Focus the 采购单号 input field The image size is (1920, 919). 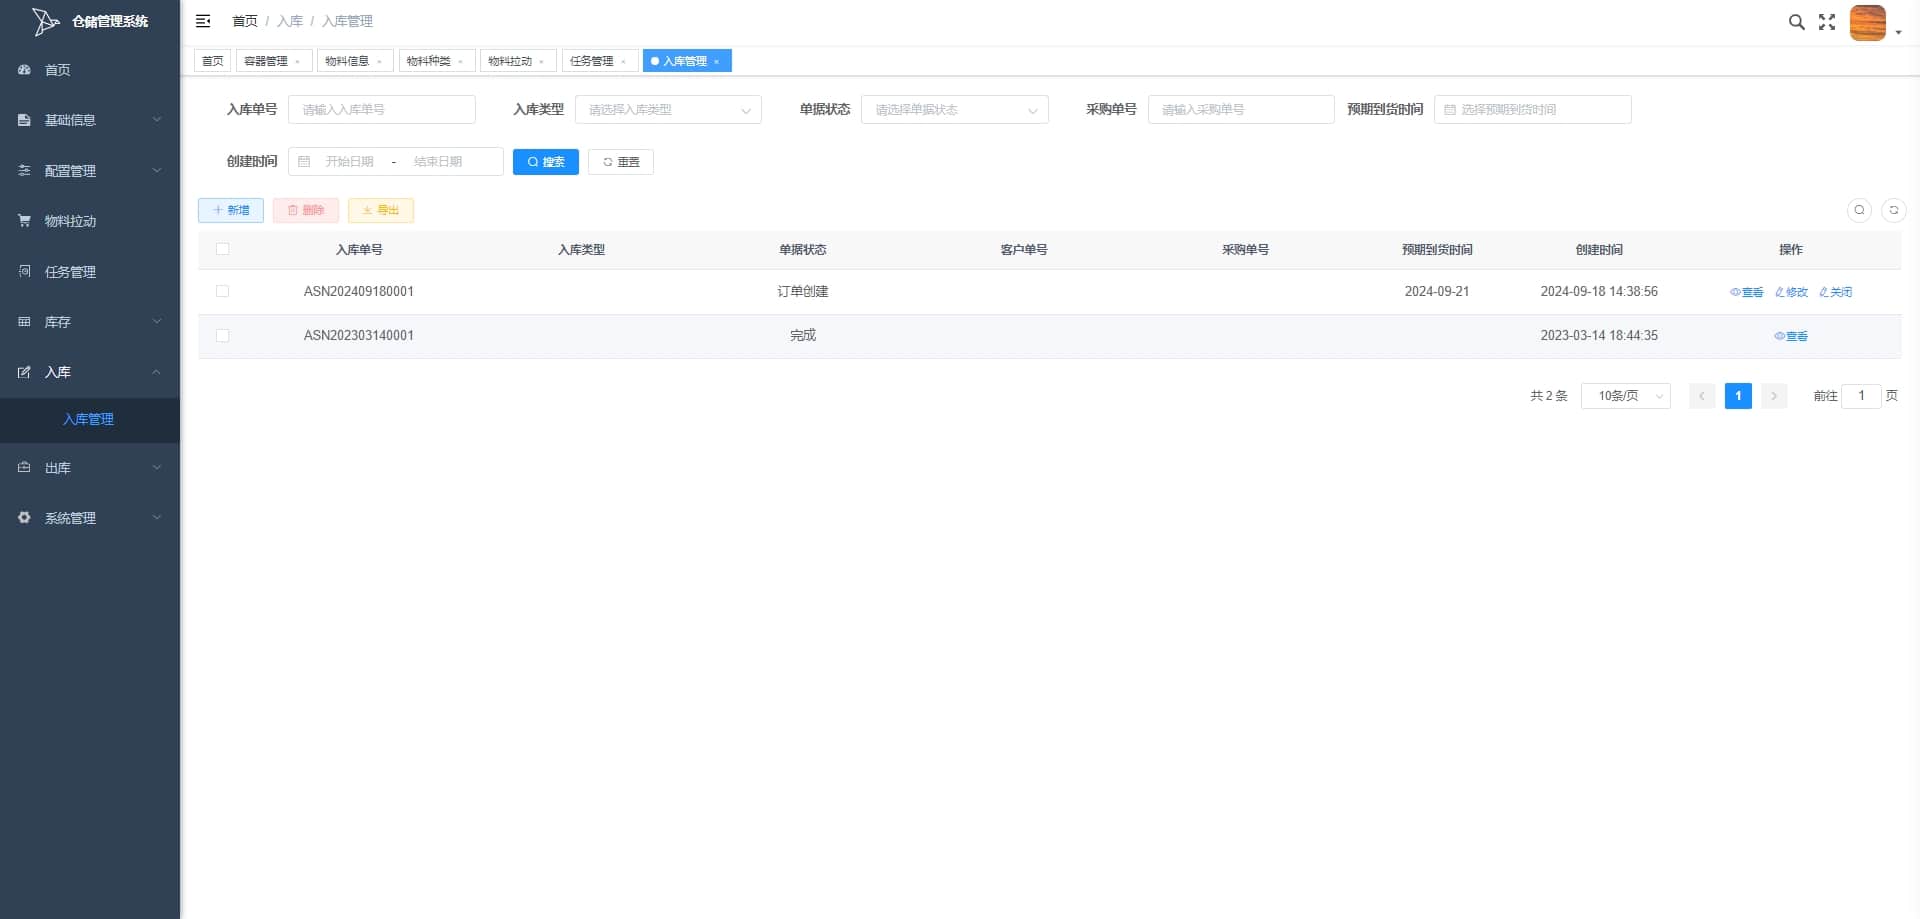(x=1241, y=110)
